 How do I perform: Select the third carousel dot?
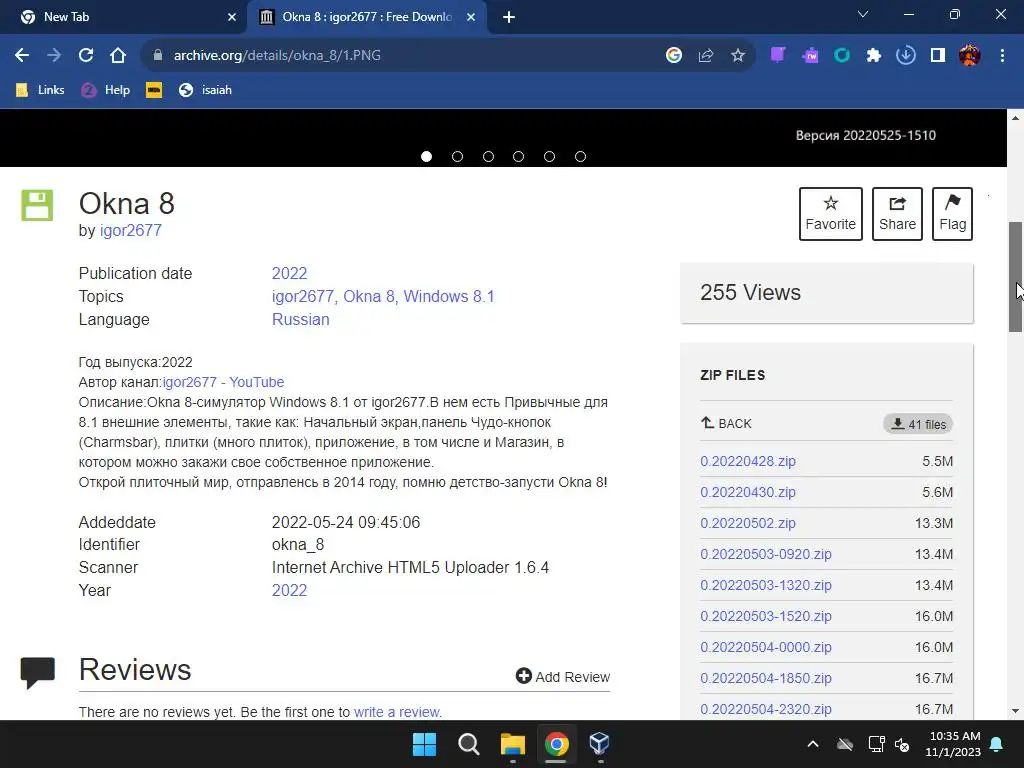coord(488,157)
